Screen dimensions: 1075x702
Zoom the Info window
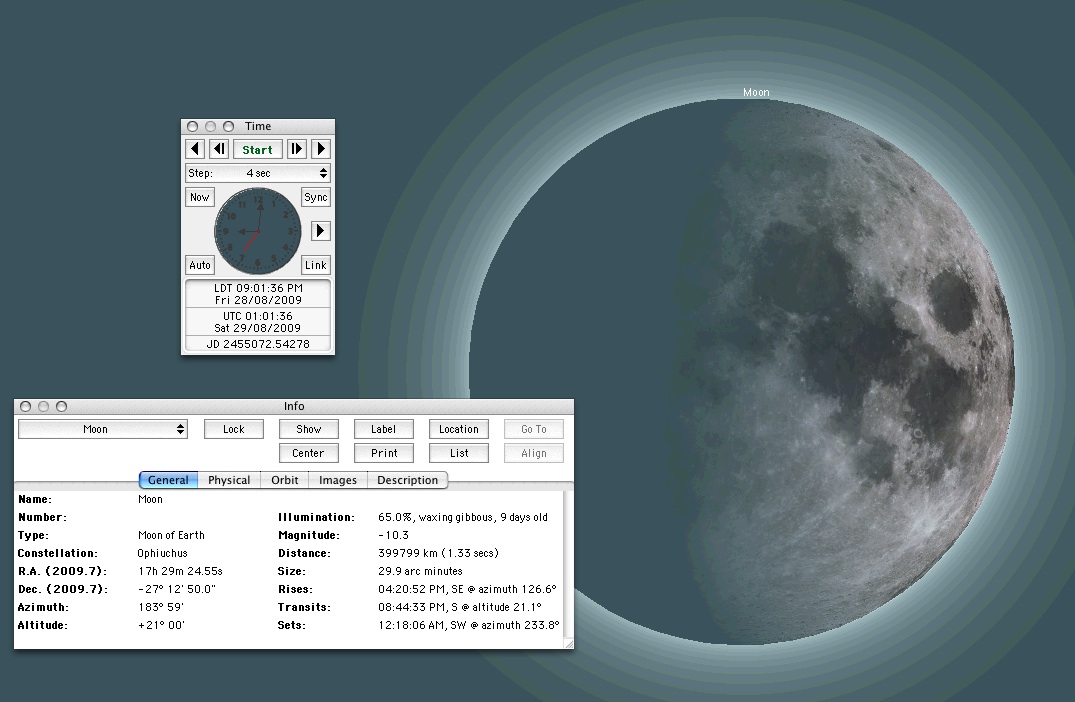tap(61, 407)
